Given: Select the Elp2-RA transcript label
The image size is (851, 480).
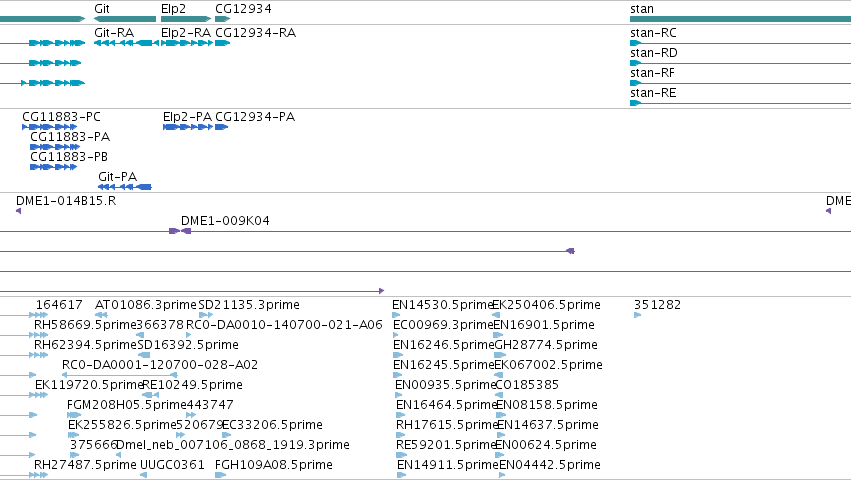Looking at the screenshot, I should 186,33.
